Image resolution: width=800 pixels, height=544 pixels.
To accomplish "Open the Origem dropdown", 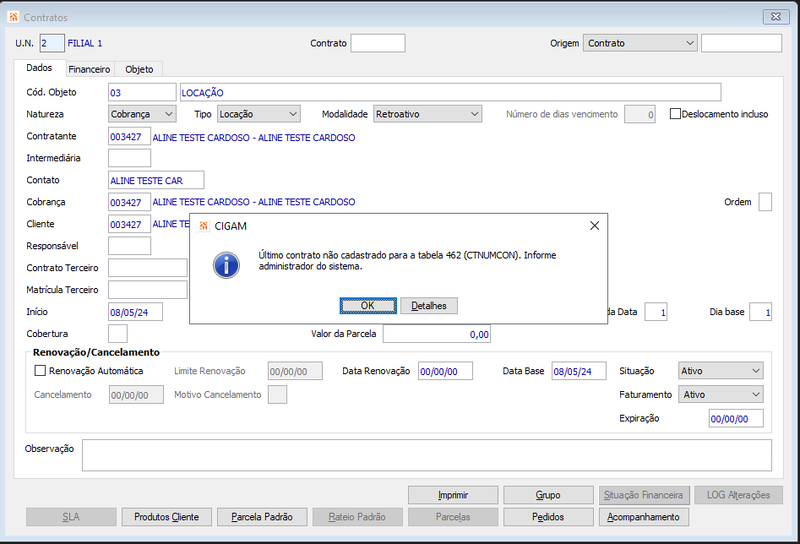I will coord(640,43).
